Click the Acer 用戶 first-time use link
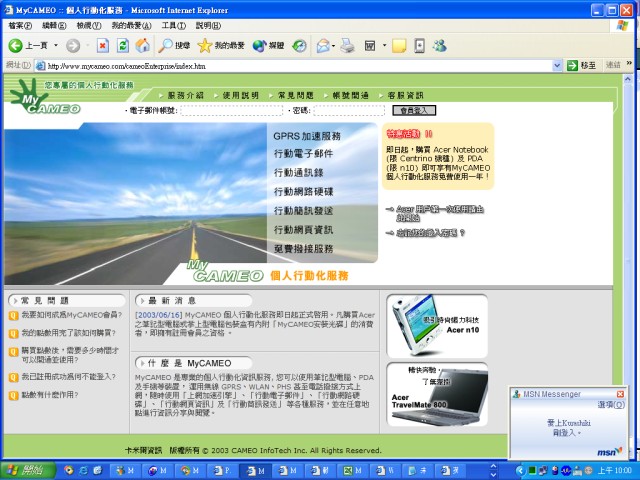Screen dimensions: 640x480 (440, 213)
